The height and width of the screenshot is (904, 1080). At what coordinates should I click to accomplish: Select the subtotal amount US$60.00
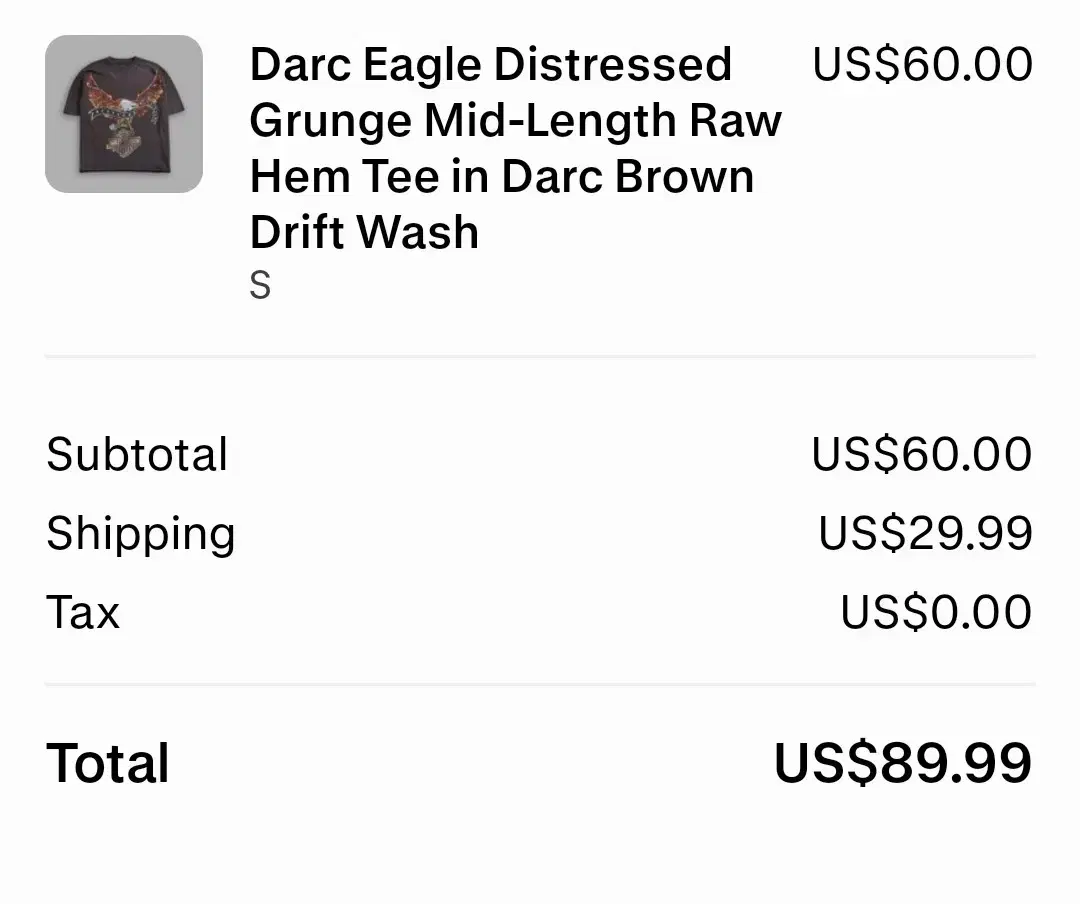(x=922, y=455)
